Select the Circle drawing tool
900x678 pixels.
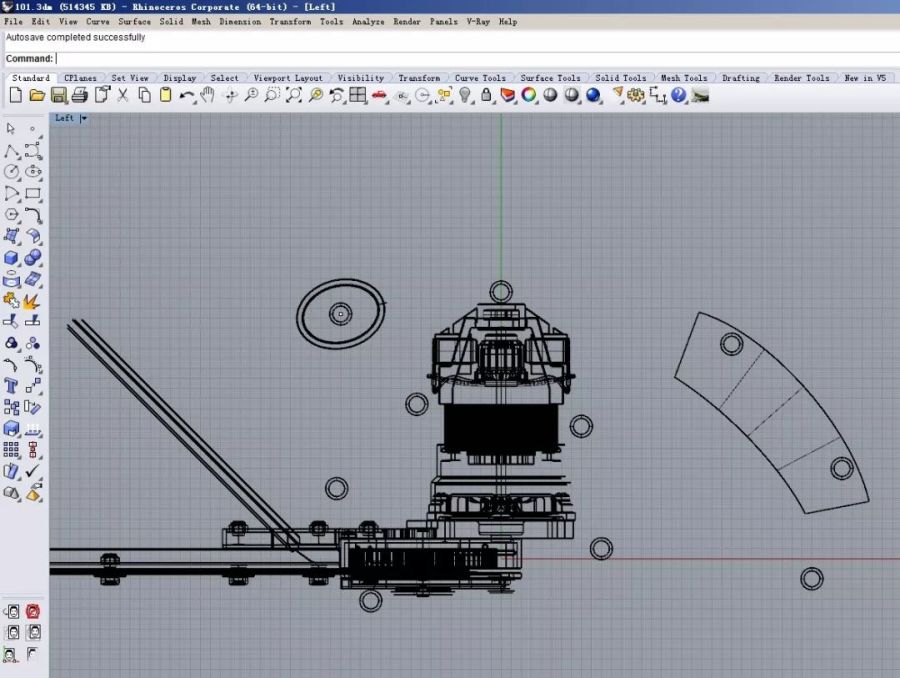point(12,172)
